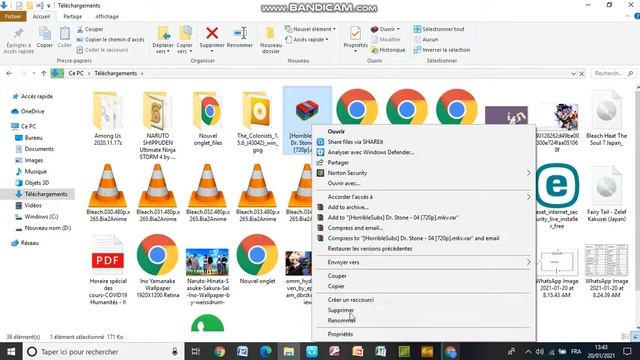Click Supprimer in context menu
This screenshot has width=640, height=360.
(340, 310)
